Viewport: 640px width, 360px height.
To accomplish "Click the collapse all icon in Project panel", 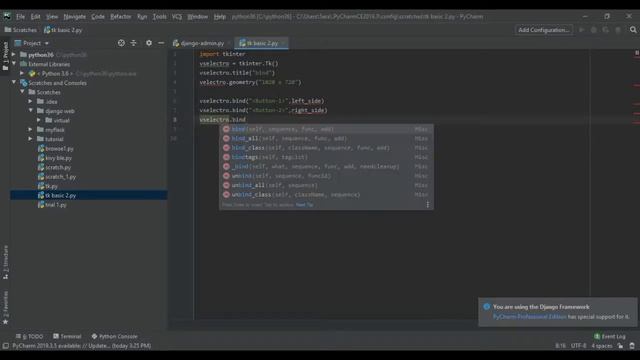I will [x=133, y=43].
